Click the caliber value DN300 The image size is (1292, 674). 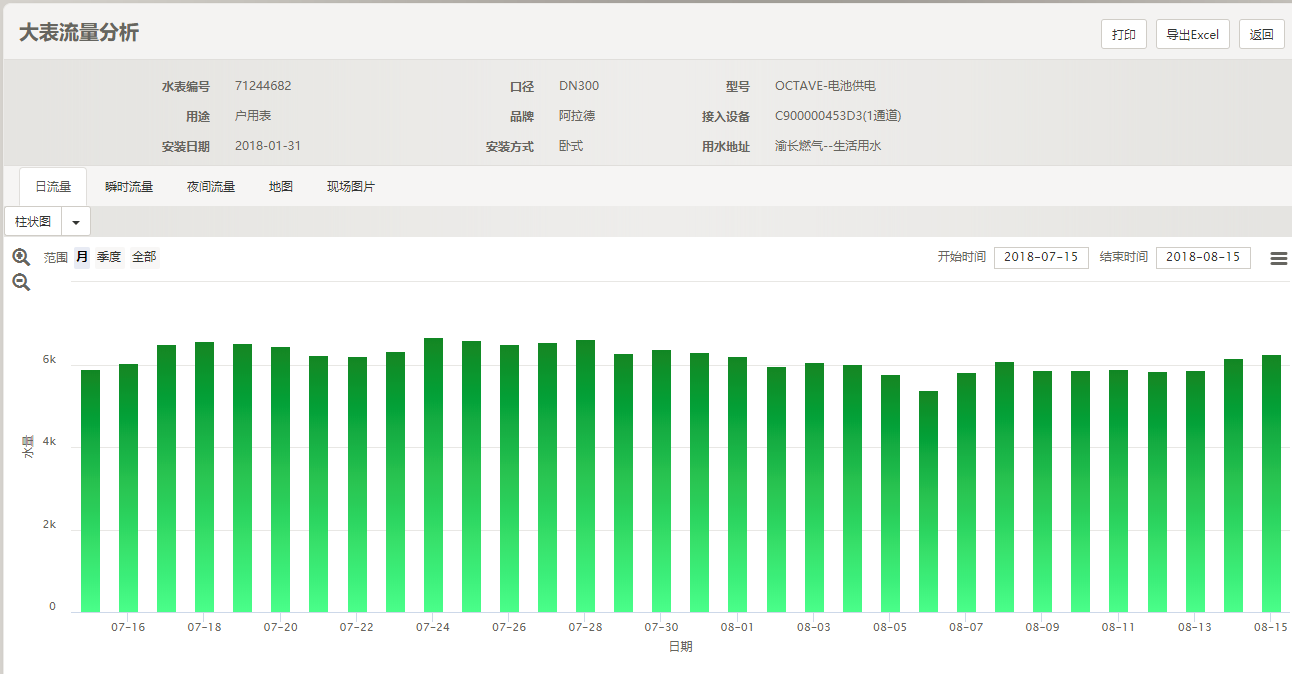pyautogui.click(x=579, y=86)
